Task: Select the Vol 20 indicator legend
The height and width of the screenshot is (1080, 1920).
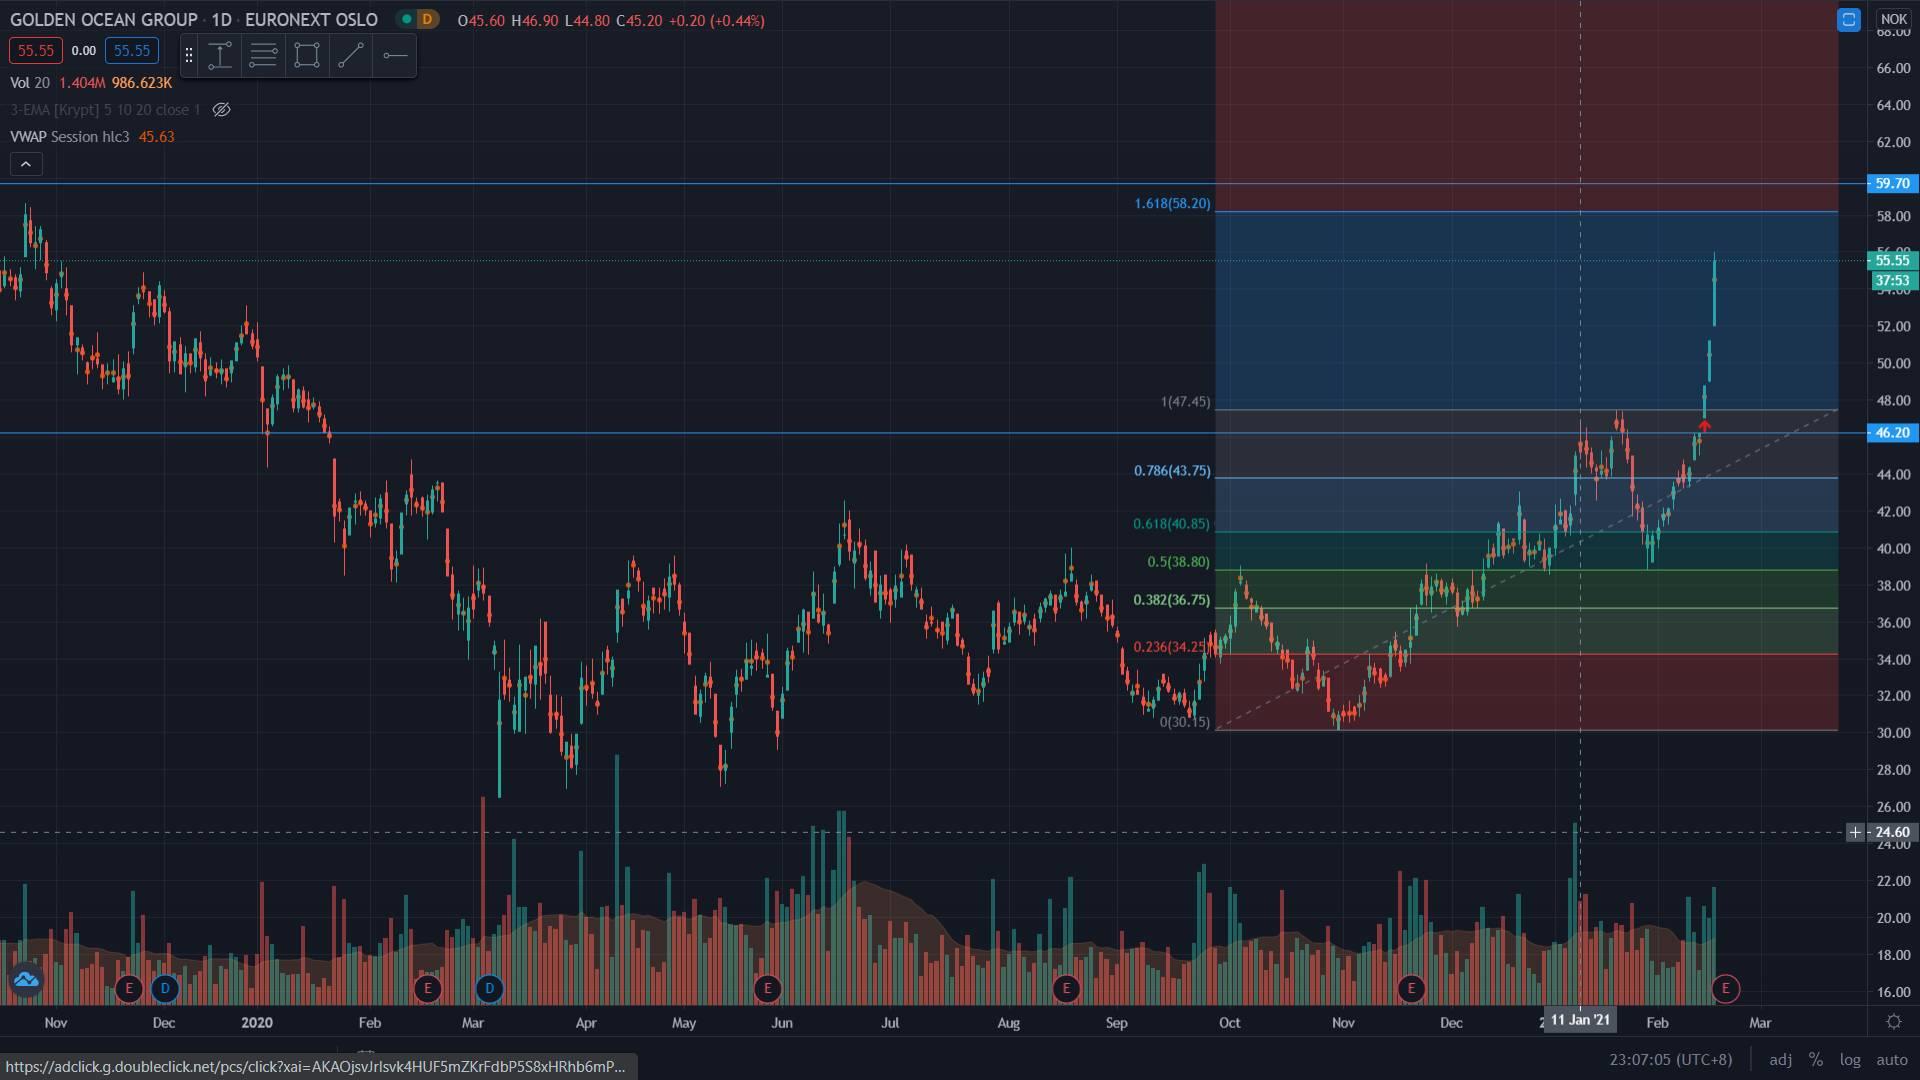Action: (30, 82)
